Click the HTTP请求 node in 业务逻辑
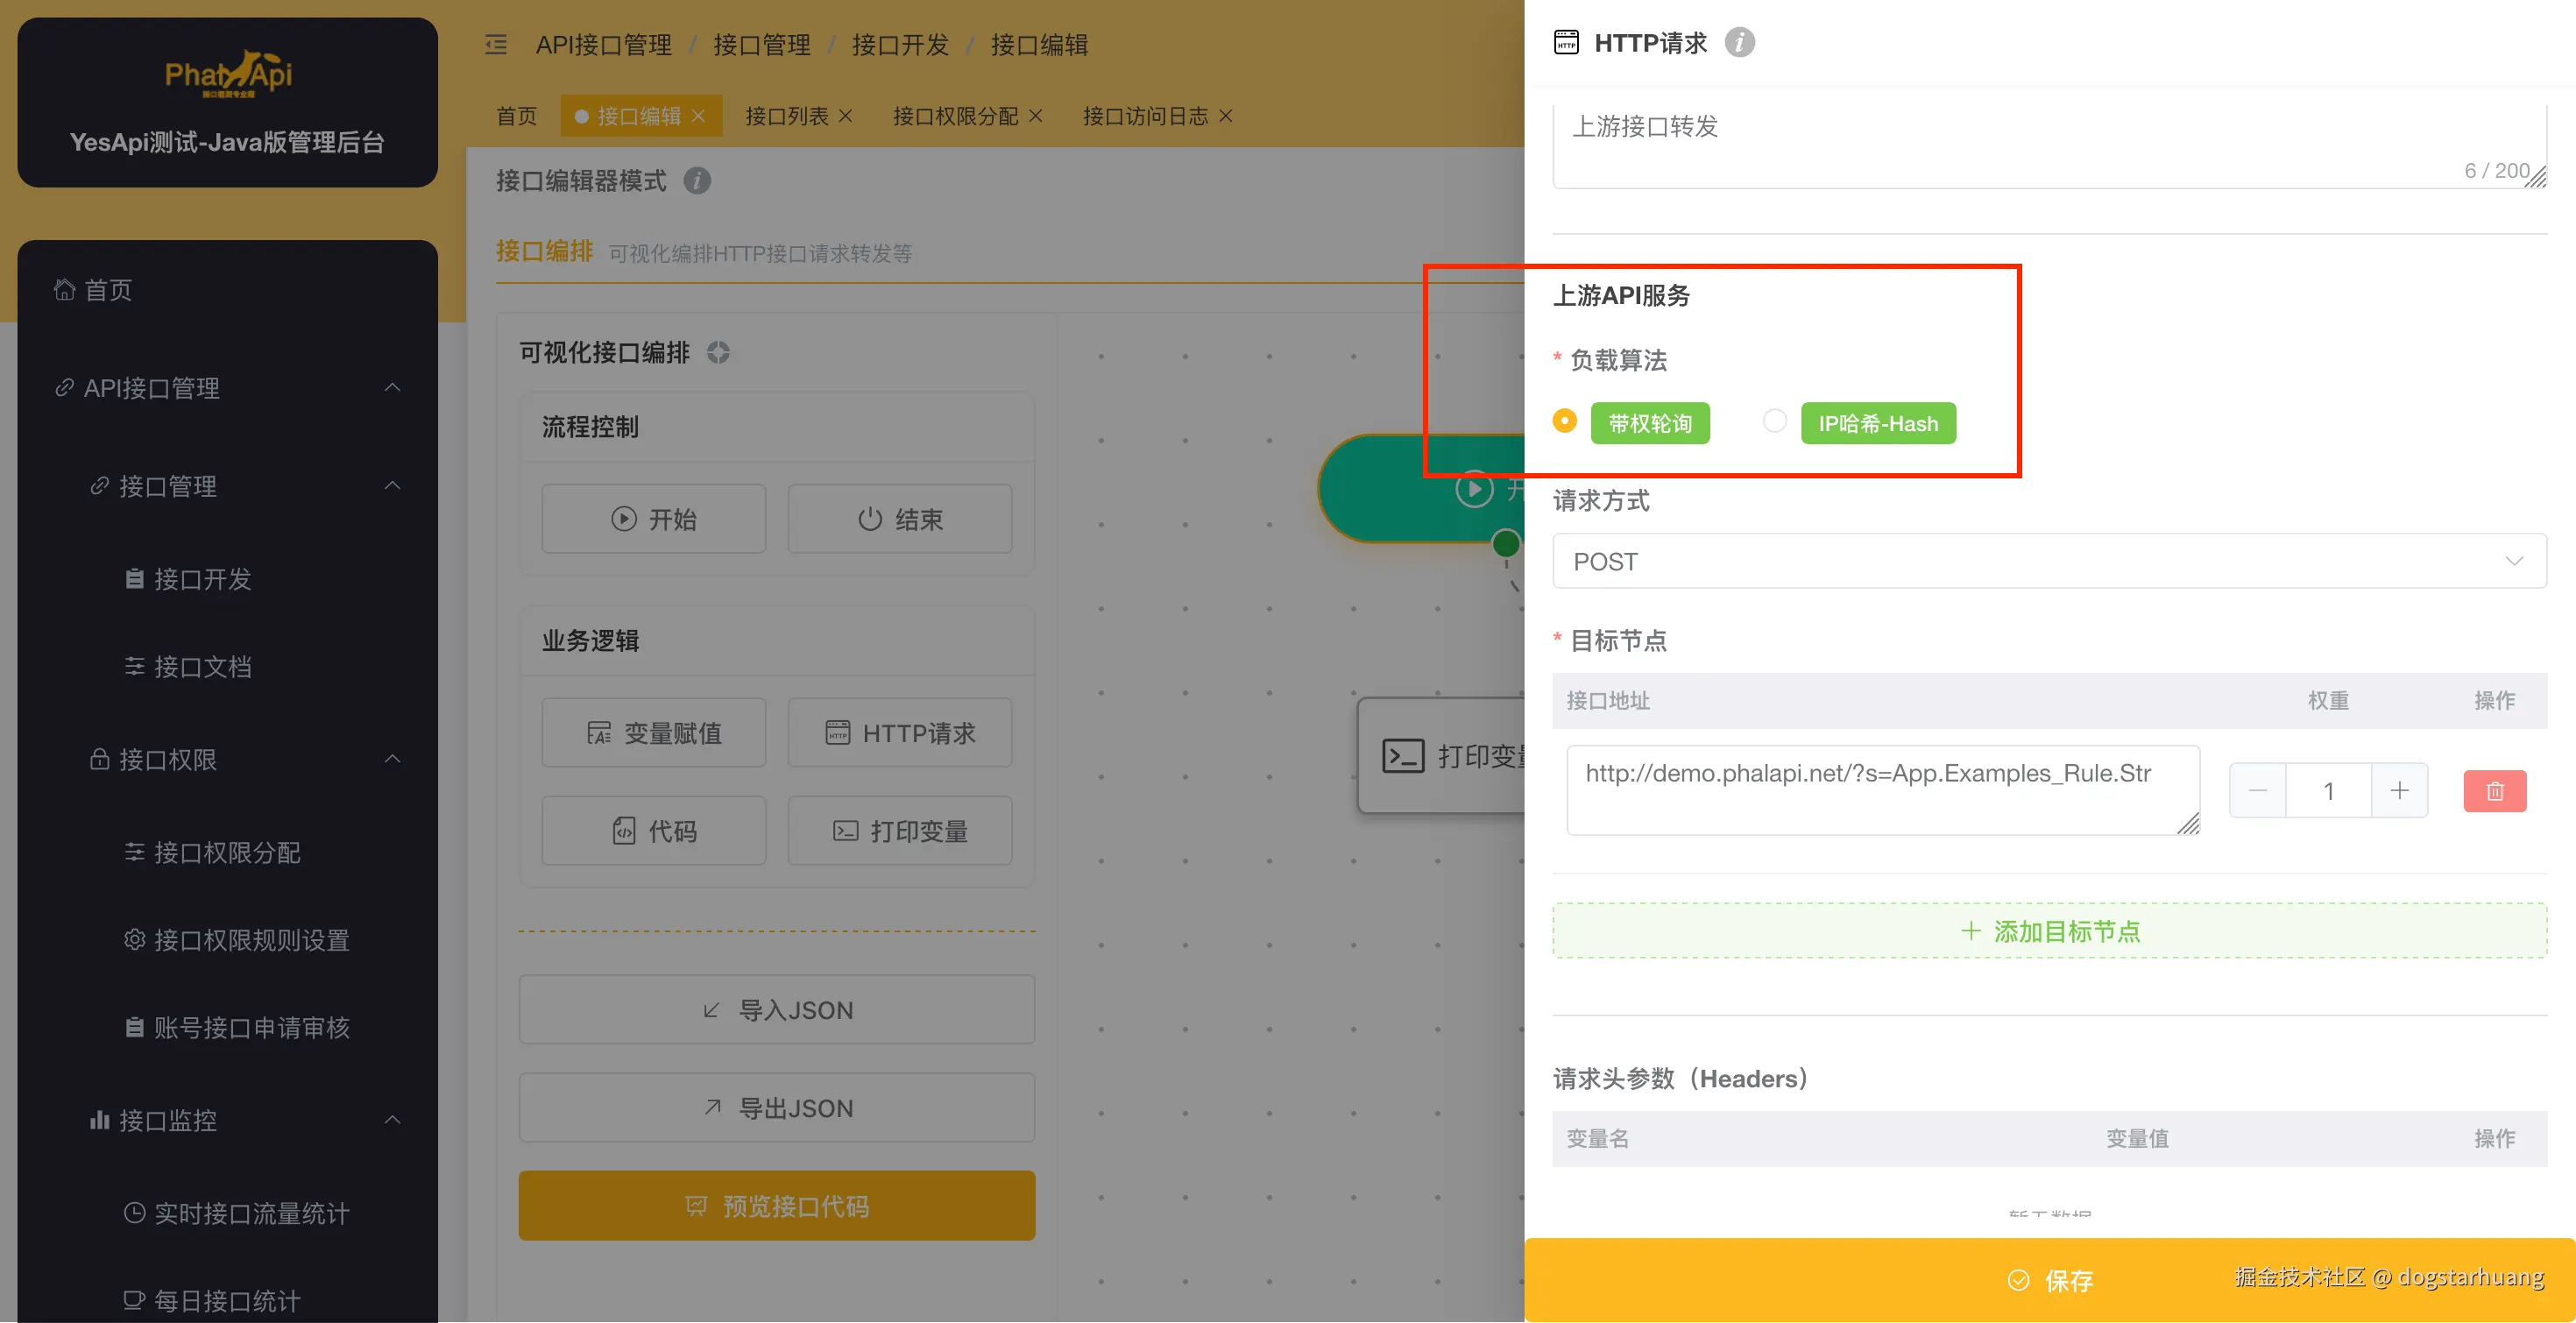This screenshot has height=1323, width=2576. [x=899, y=733]
